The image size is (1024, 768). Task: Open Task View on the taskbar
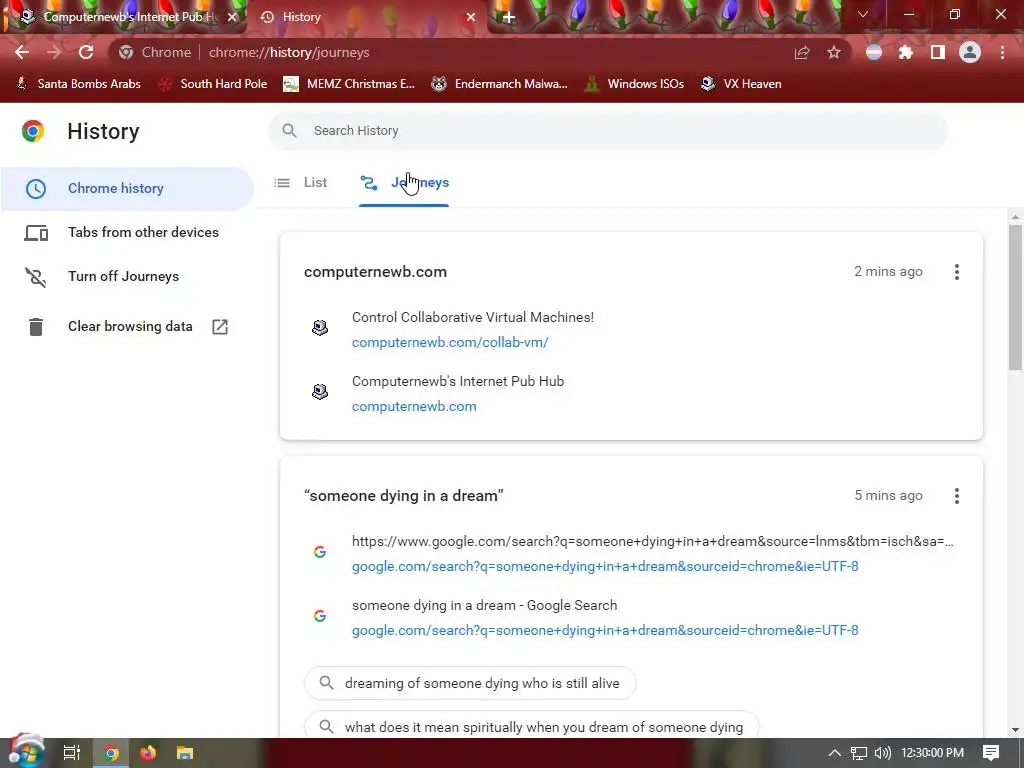click(x=72, y=753)
